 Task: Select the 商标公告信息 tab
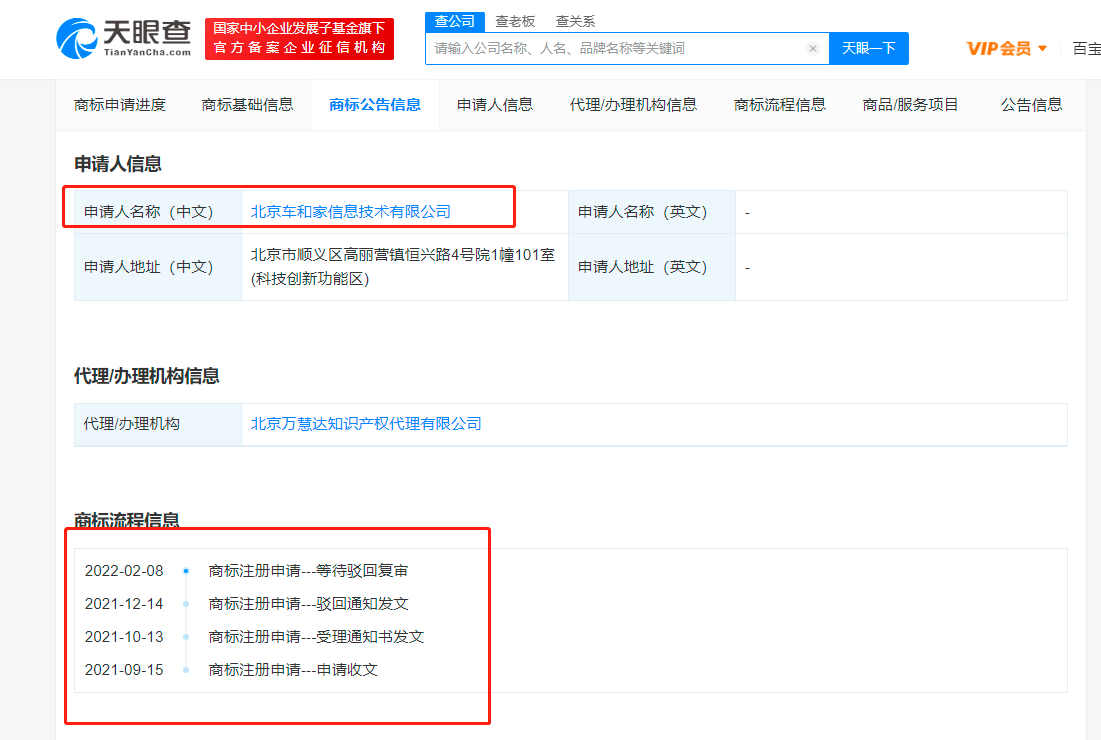(x=375, y=104)
